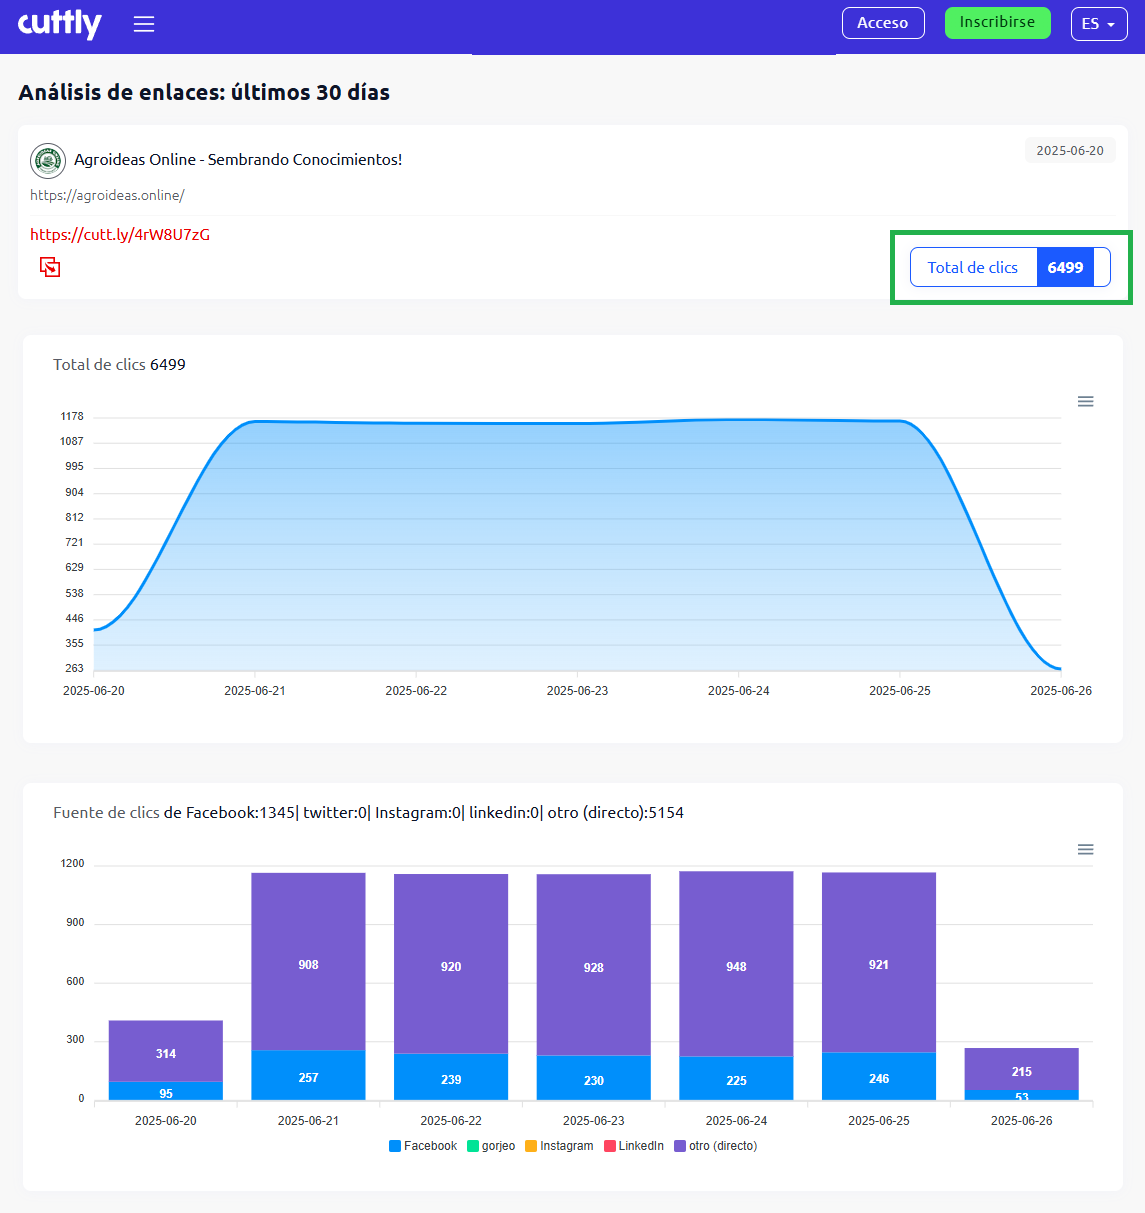Hide the LinkedIn series via legend
The image size is (1145, 1213).
[x=633, y=1146]
